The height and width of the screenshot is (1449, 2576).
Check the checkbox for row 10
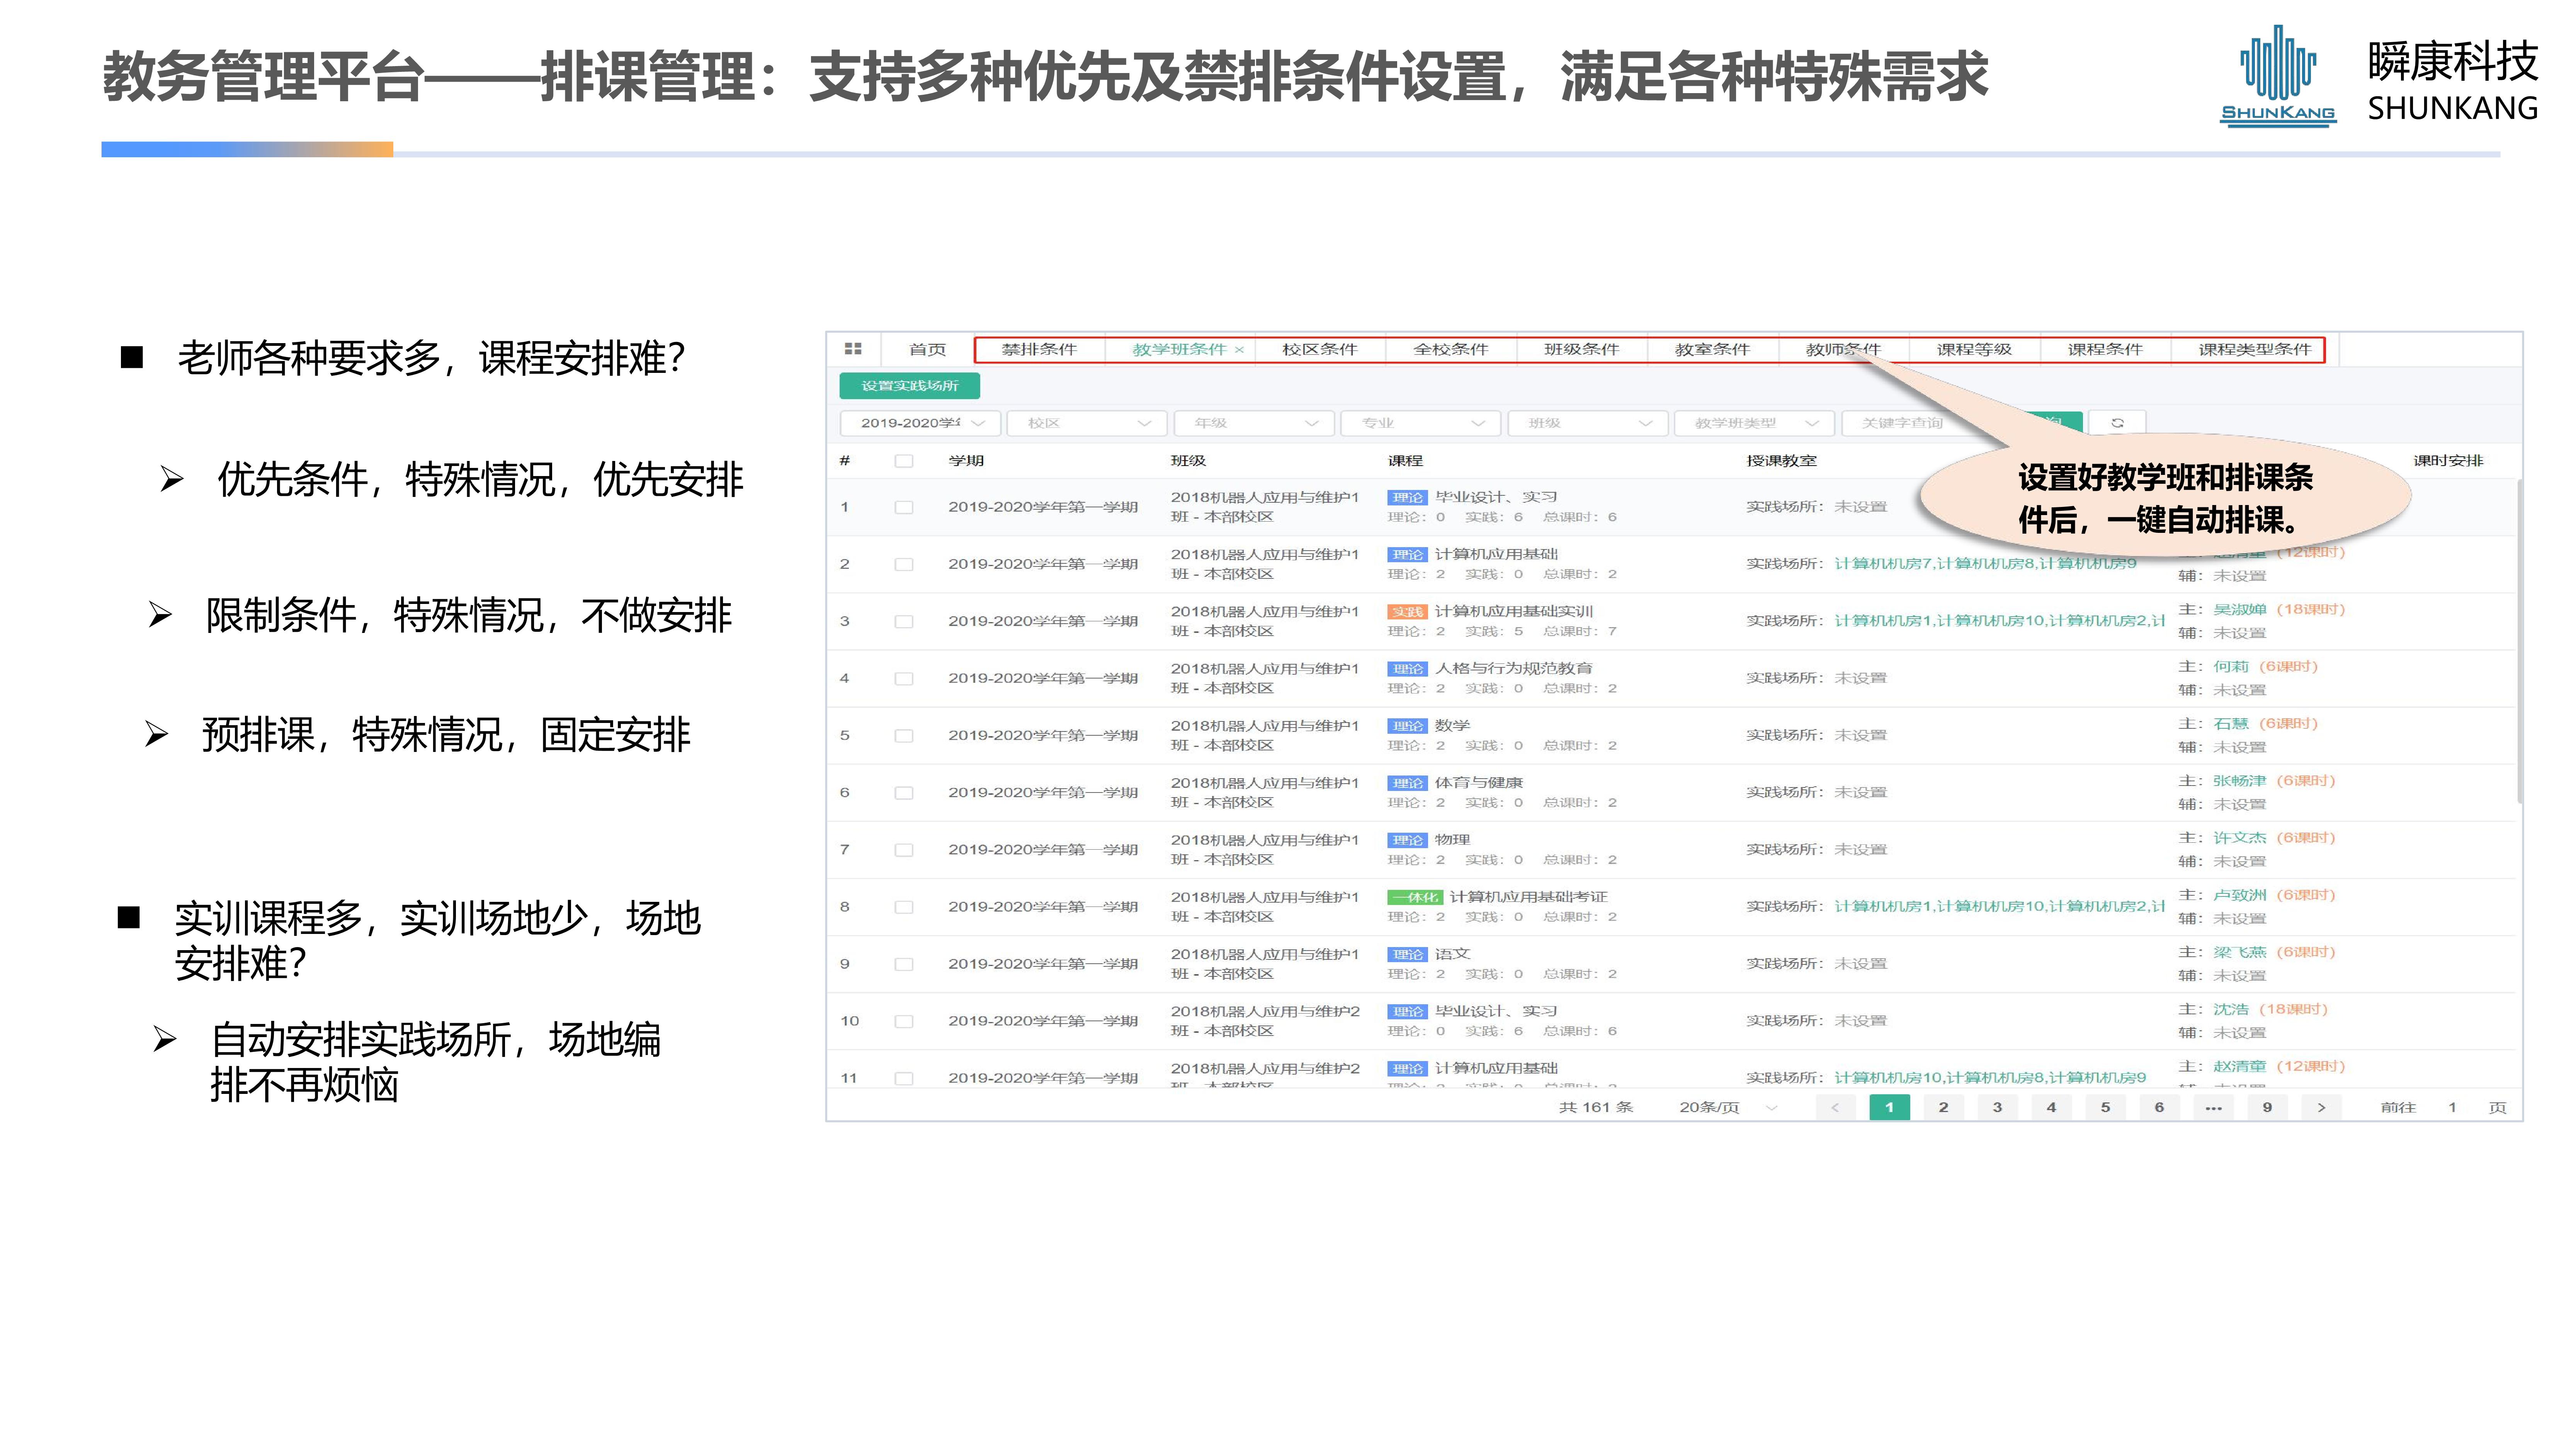point(904,1021)
